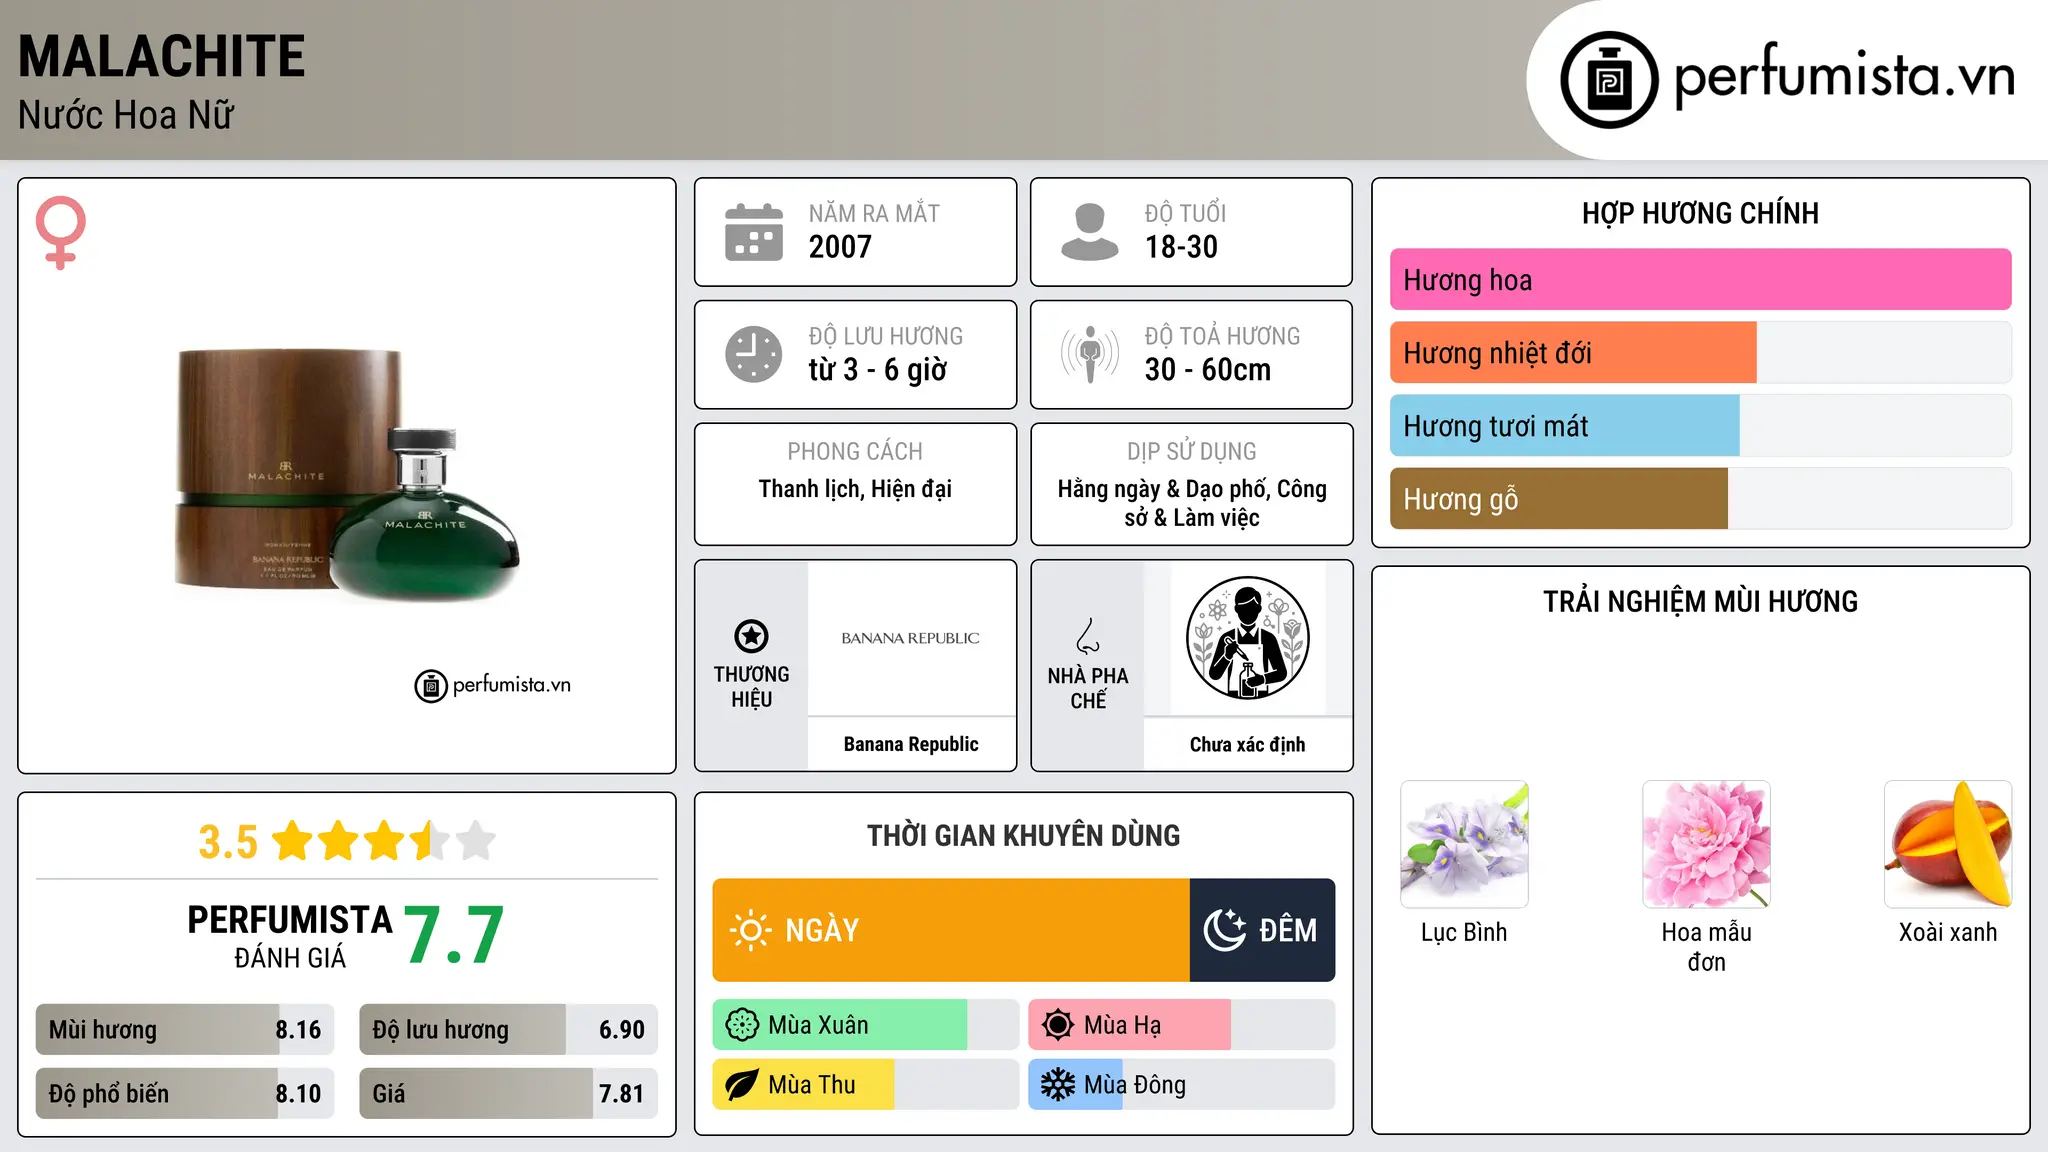
Task: Click the clock icon beside Độ lưu hương
Action: click(754, 354)
